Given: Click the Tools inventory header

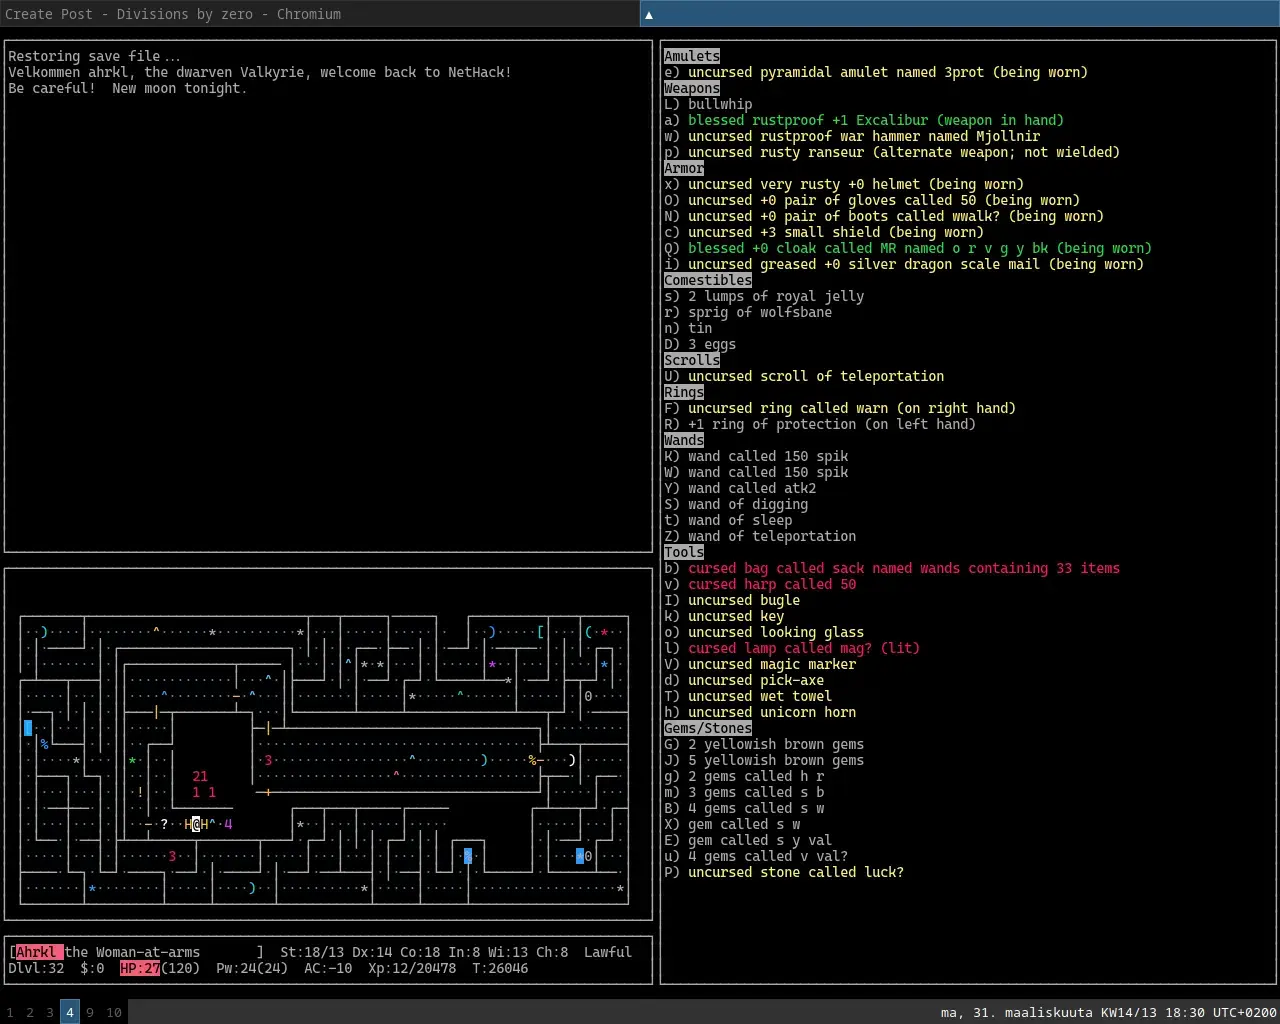Looking at the screenshot, I should [x=684, y=552].
